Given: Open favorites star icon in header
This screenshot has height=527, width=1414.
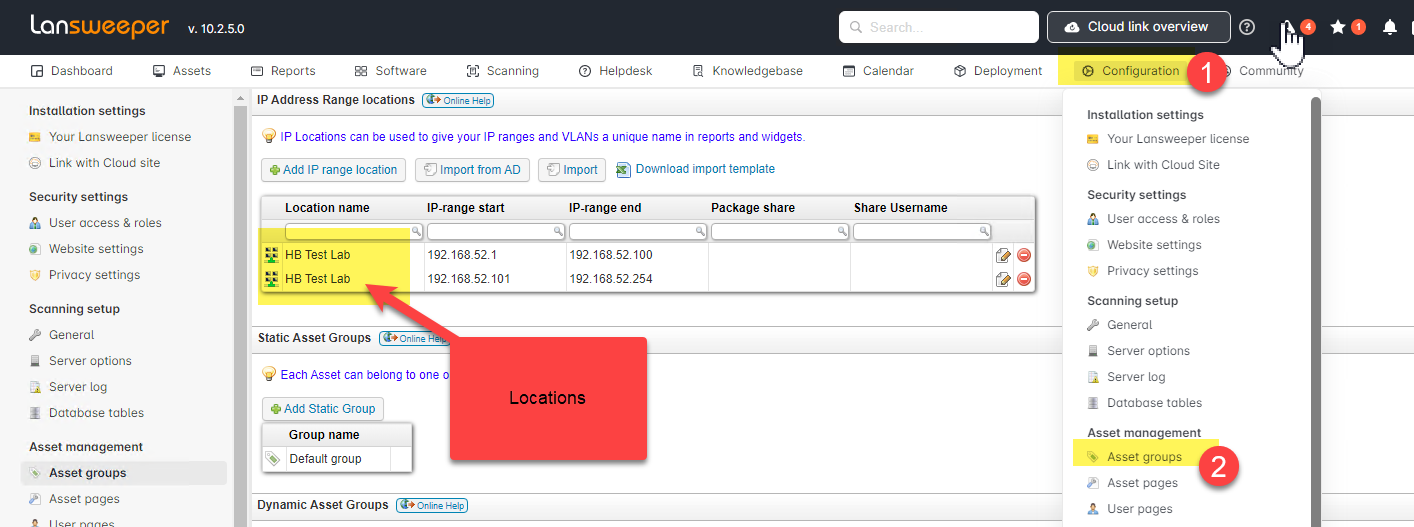Looking at the screenshot, I should [1337, 27].
